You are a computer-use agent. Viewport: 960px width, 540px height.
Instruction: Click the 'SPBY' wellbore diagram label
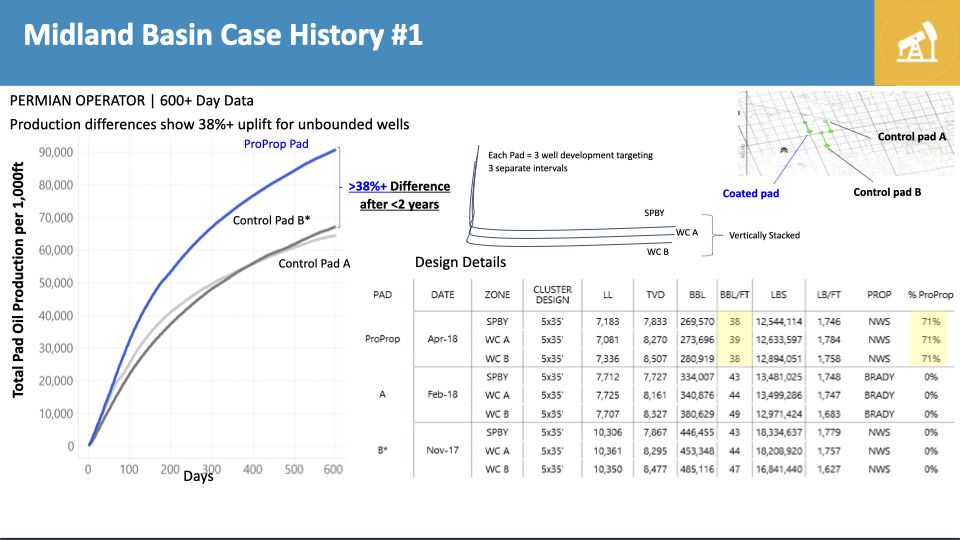tap(654, 213)
